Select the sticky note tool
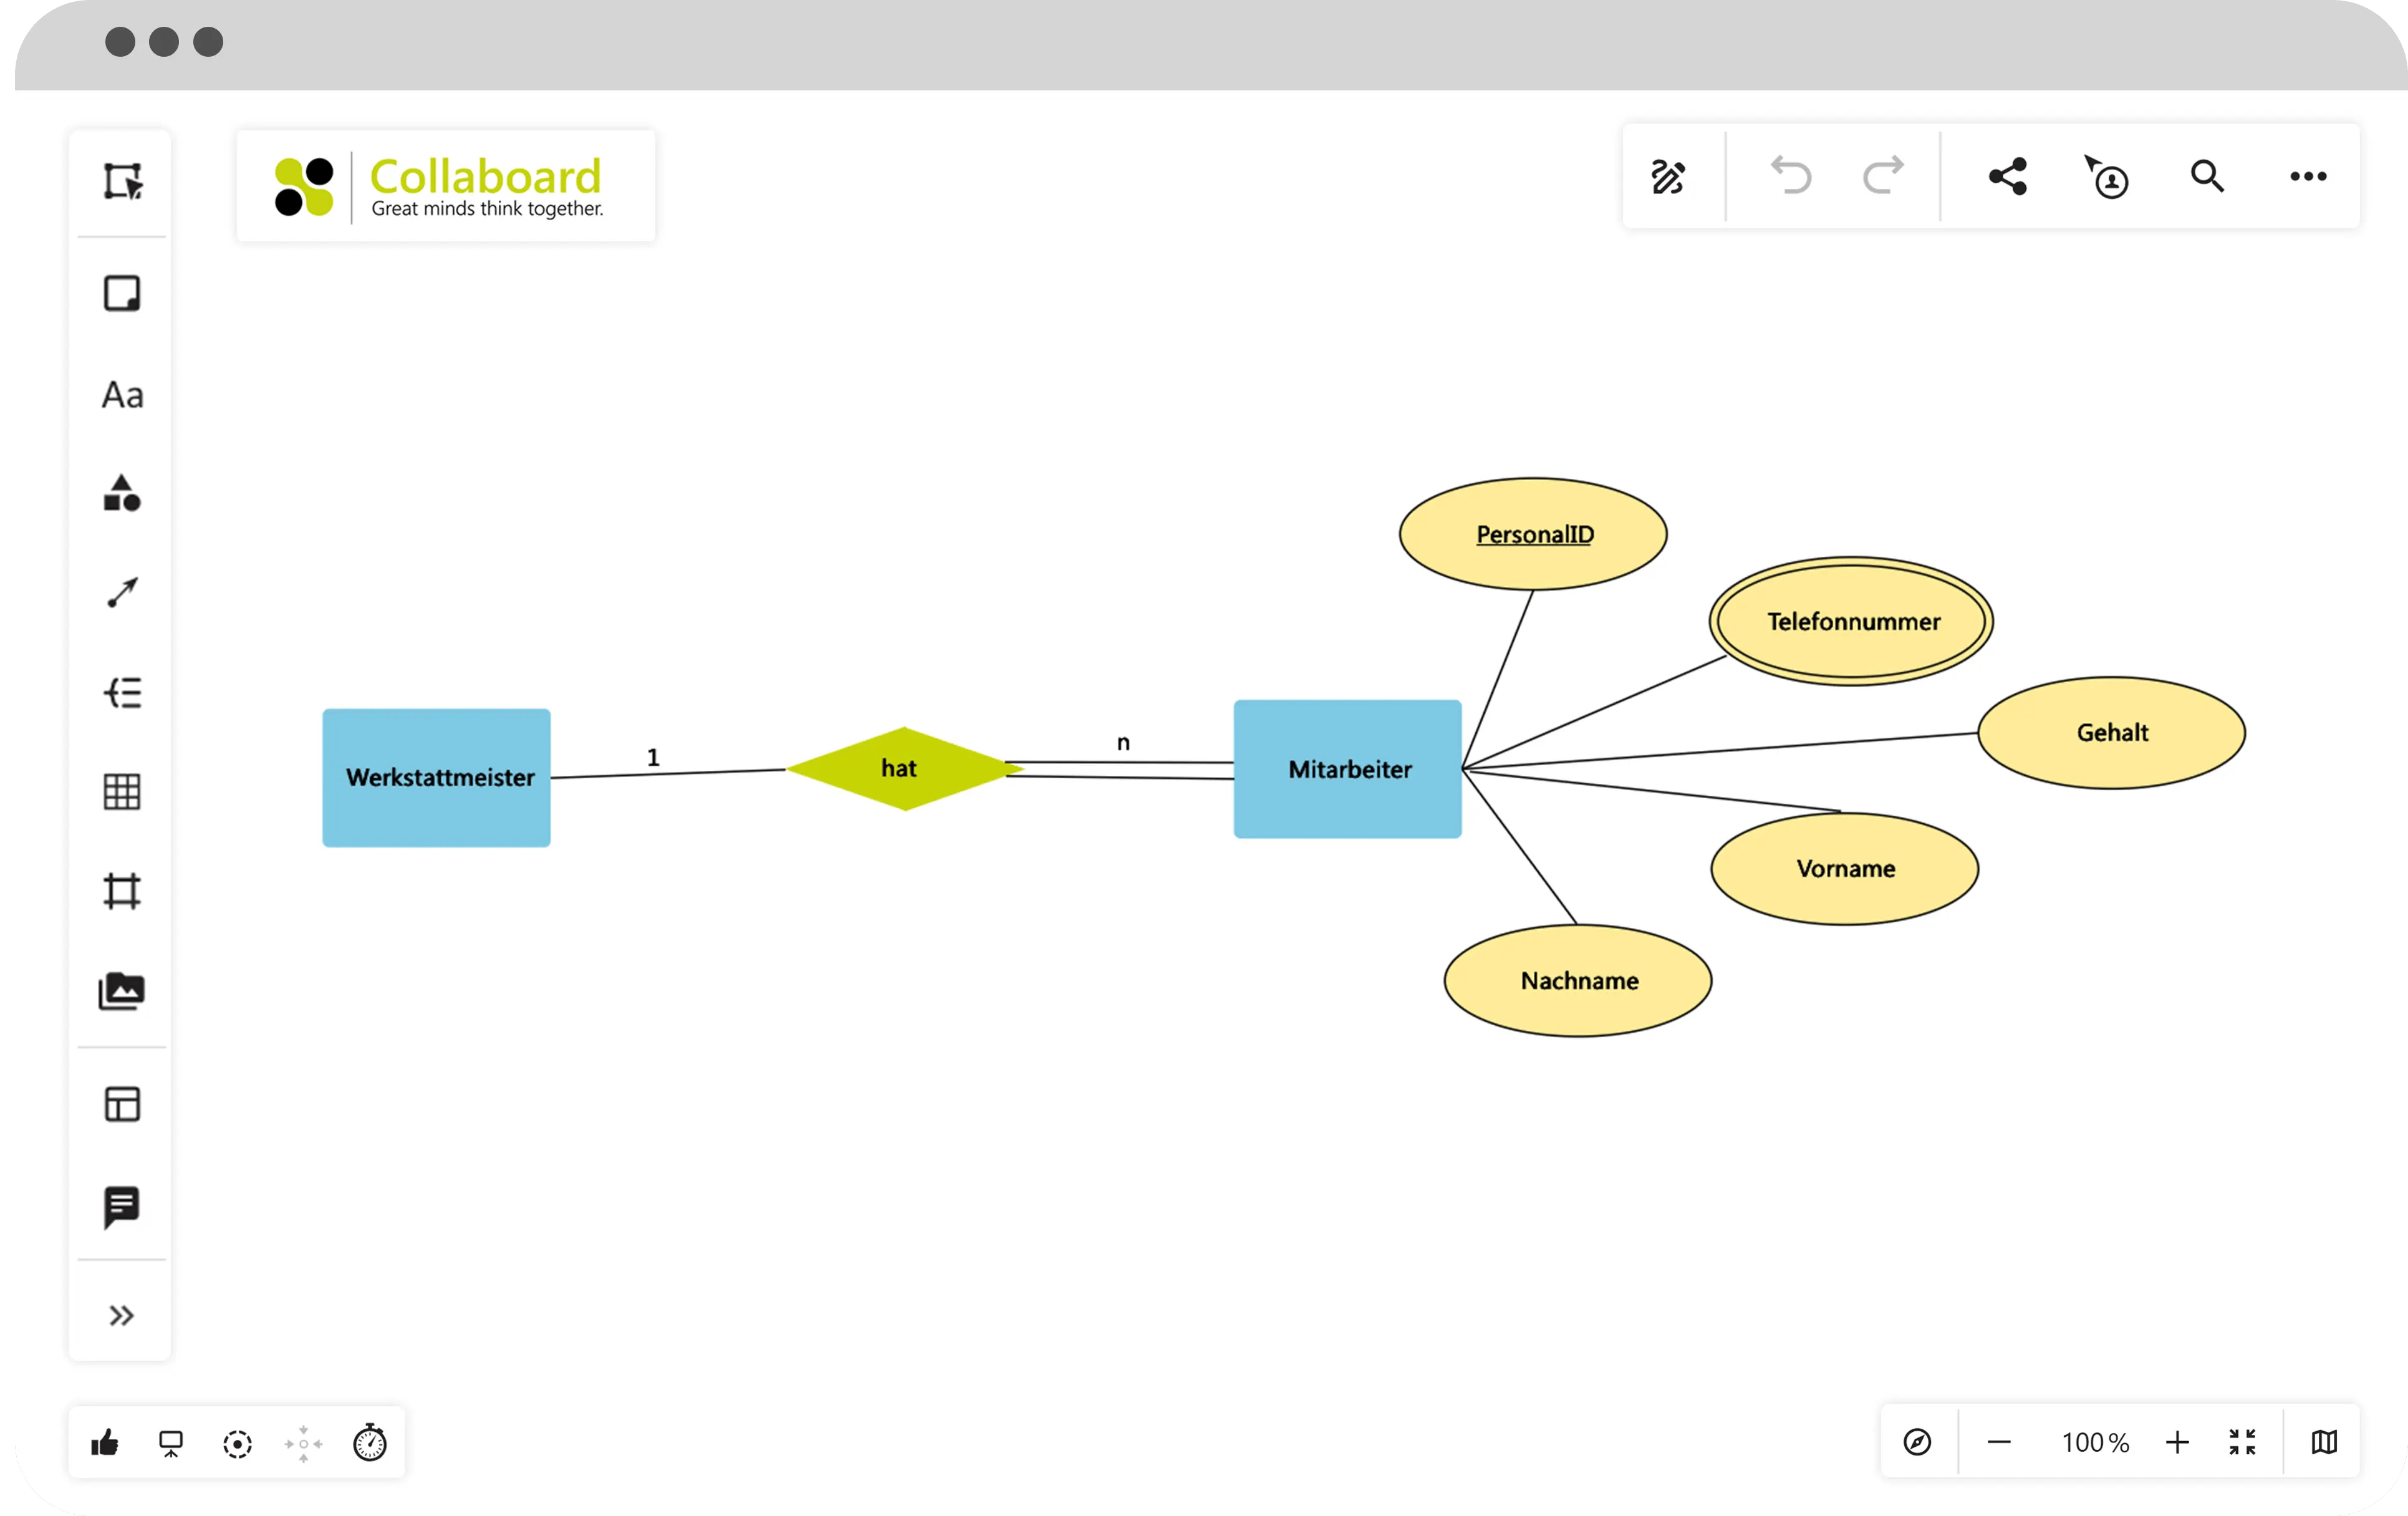Screen dimensions: 2408x1516 (x=122, y=294)
